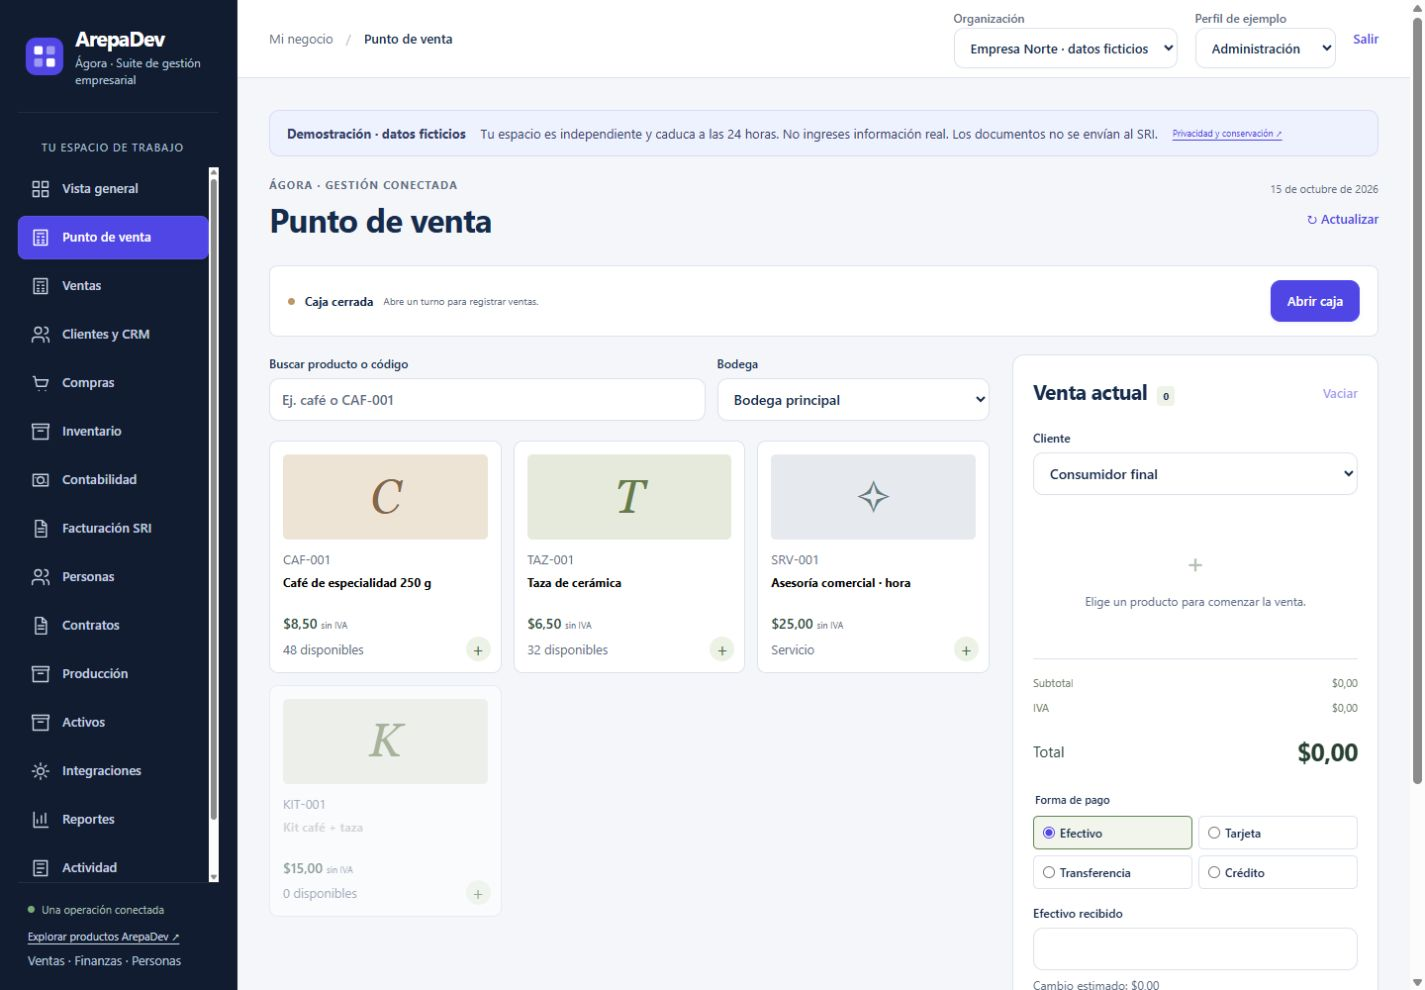The height and width of the screenshot is (990, 1425).
Task: Open the Privacidad y conservación link
Action: click(x=1227, y=134)
